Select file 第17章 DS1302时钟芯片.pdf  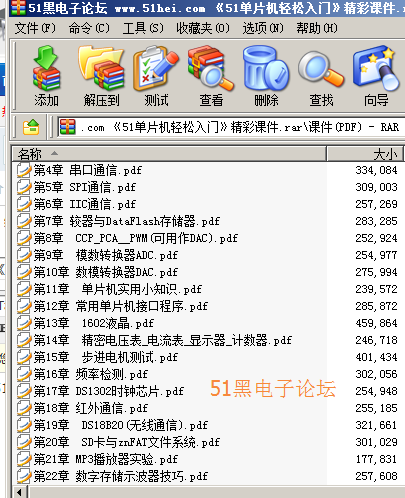(x=100, y=391)
